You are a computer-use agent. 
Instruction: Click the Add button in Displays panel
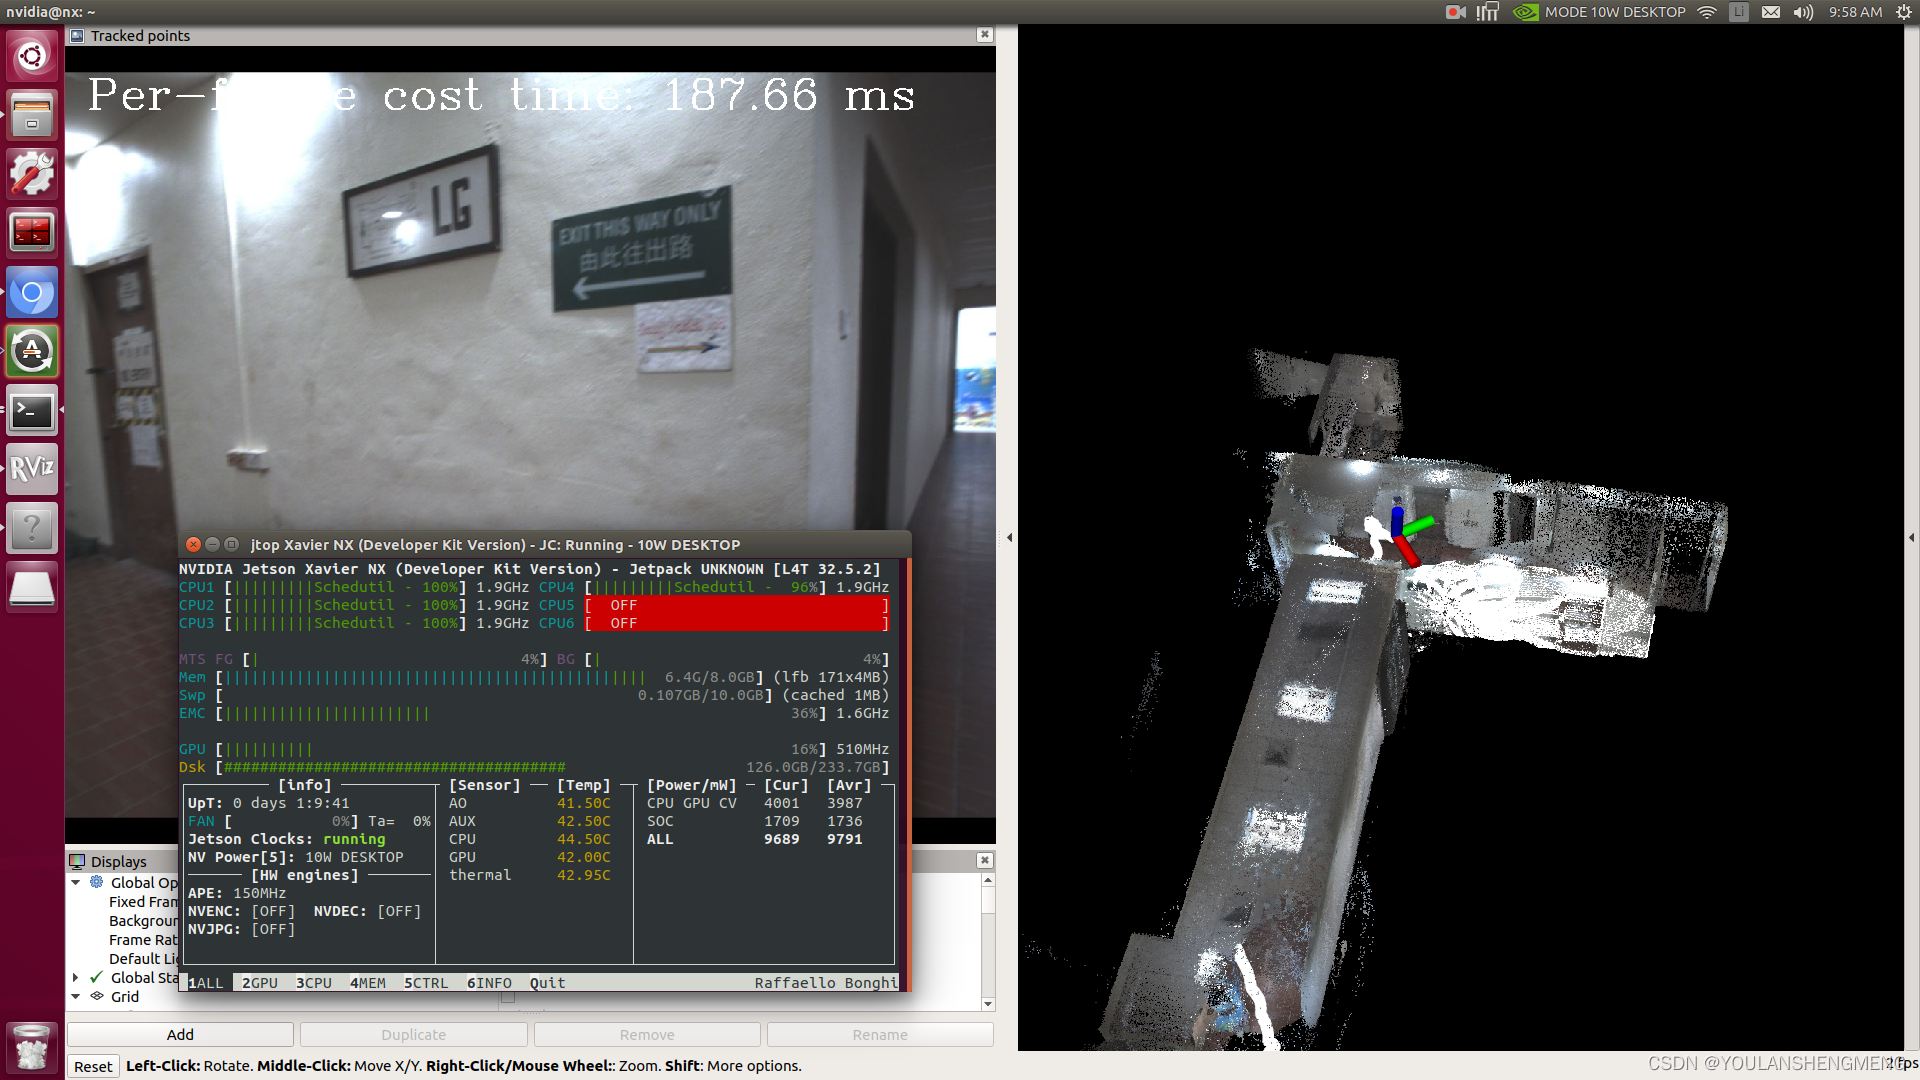180,1034
